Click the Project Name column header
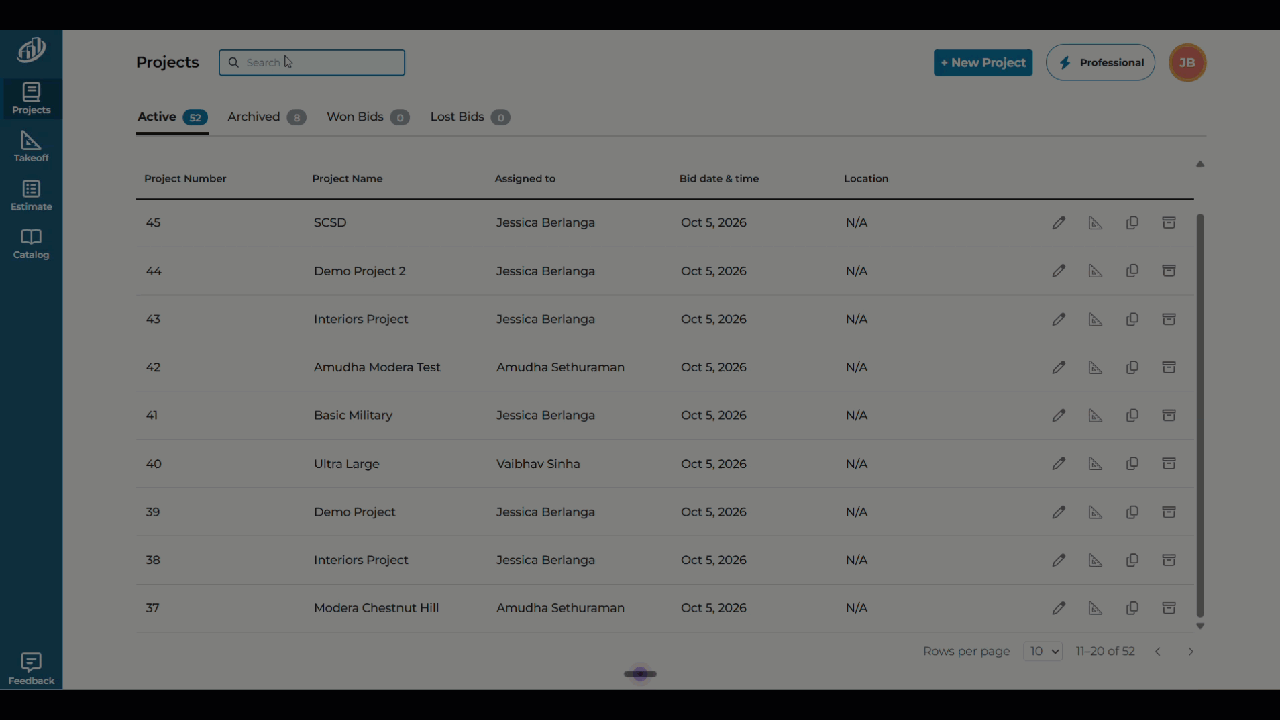The height and width of the screenshot is (720, 1280). (x=347, y=179)
